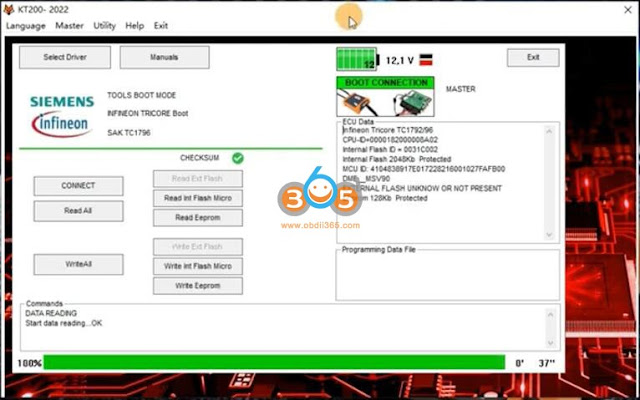Click the 'DATA READING' command line

coord(51,313)
